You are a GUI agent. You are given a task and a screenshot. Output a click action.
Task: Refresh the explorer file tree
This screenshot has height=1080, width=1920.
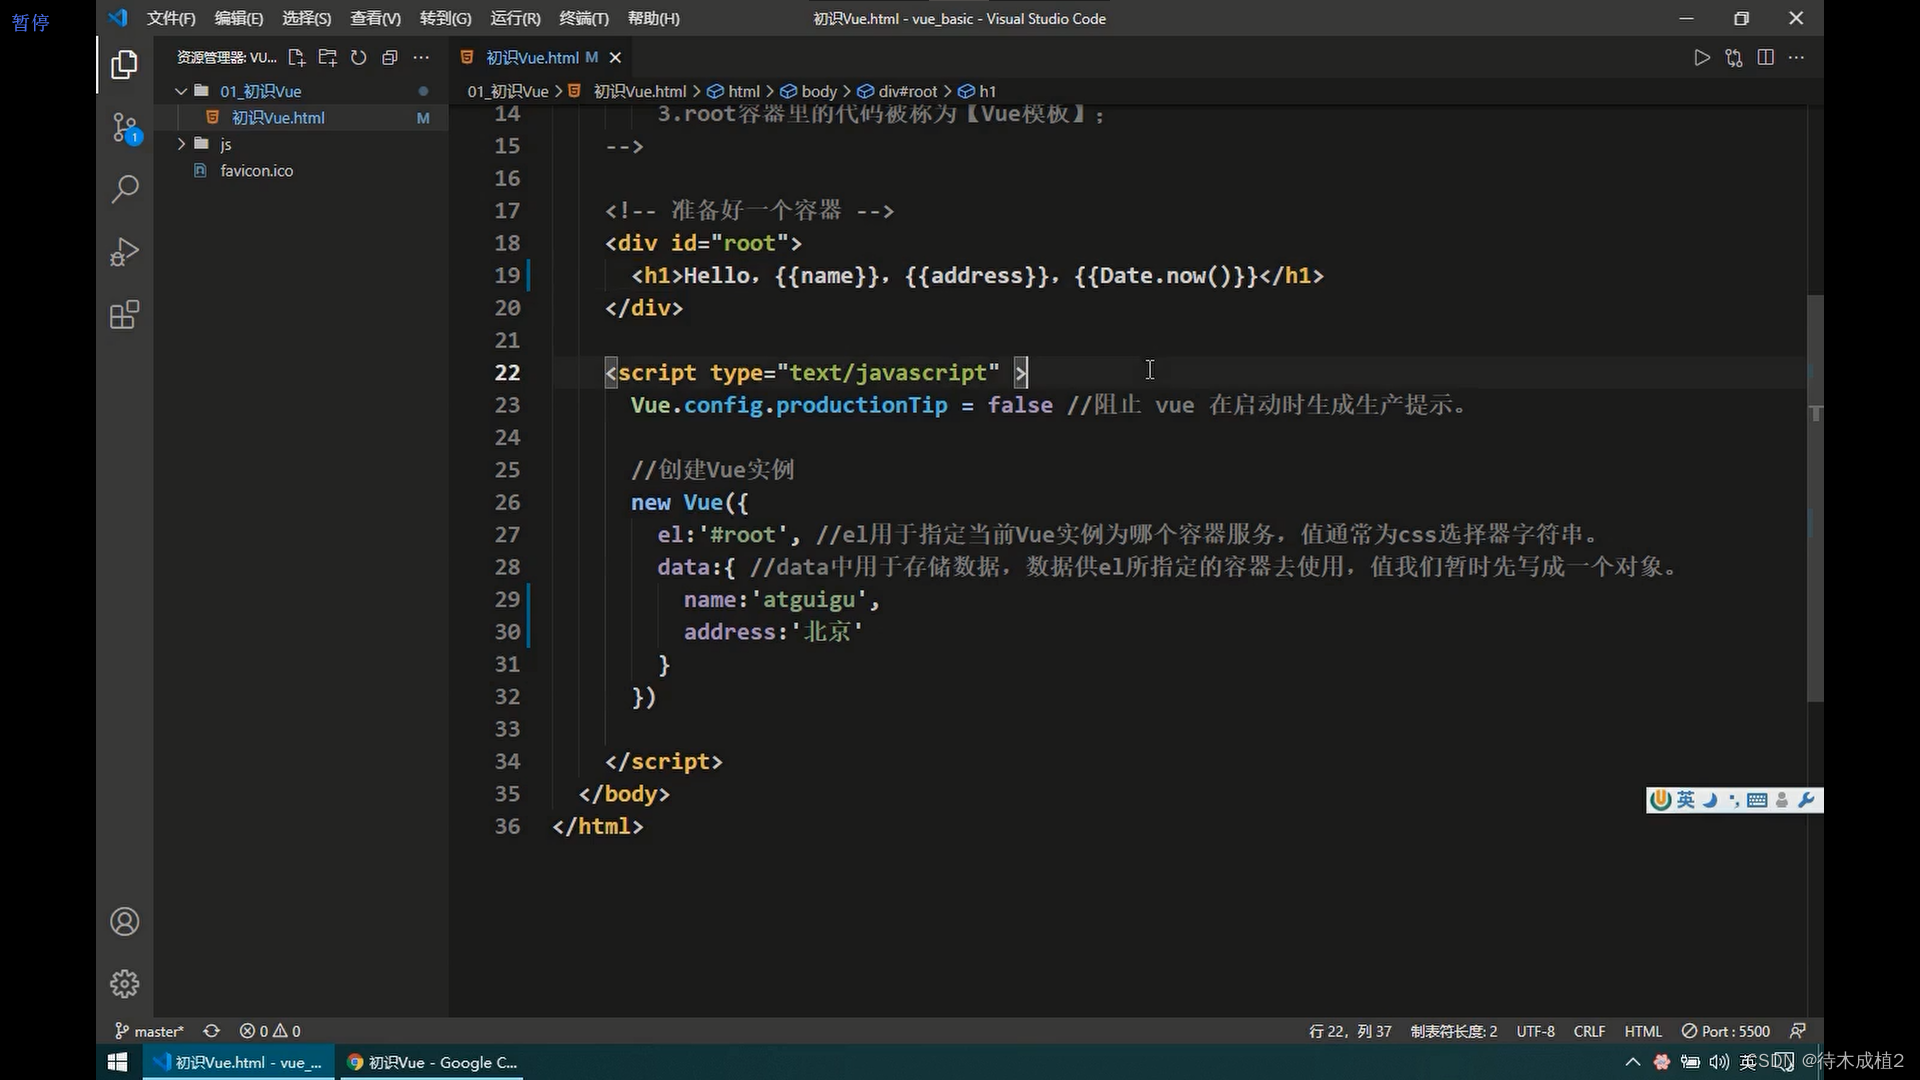(x=358, y=58)
